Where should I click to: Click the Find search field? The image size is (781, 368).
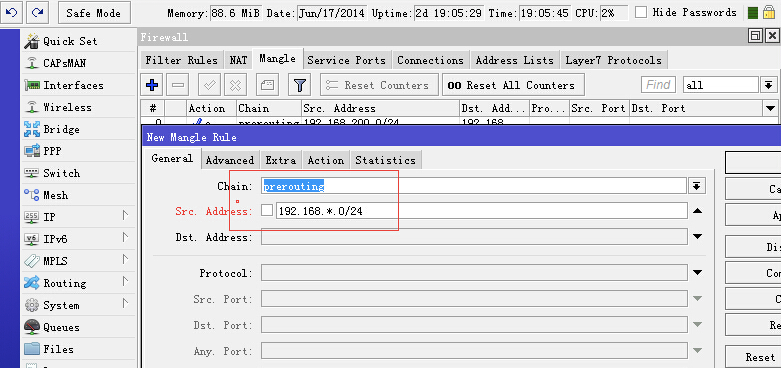click(658, 85)
